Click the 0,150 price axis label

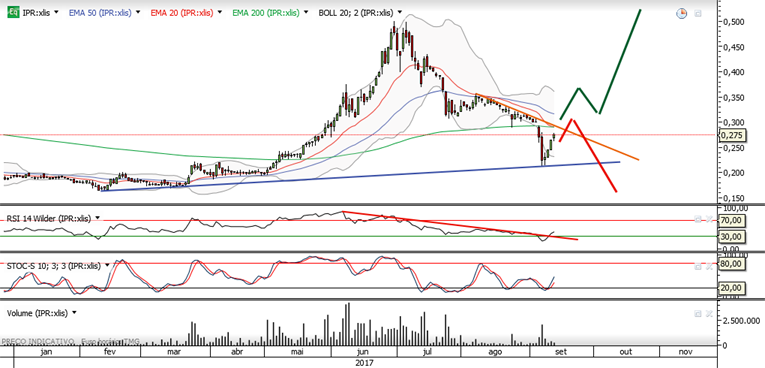point(733,198)
